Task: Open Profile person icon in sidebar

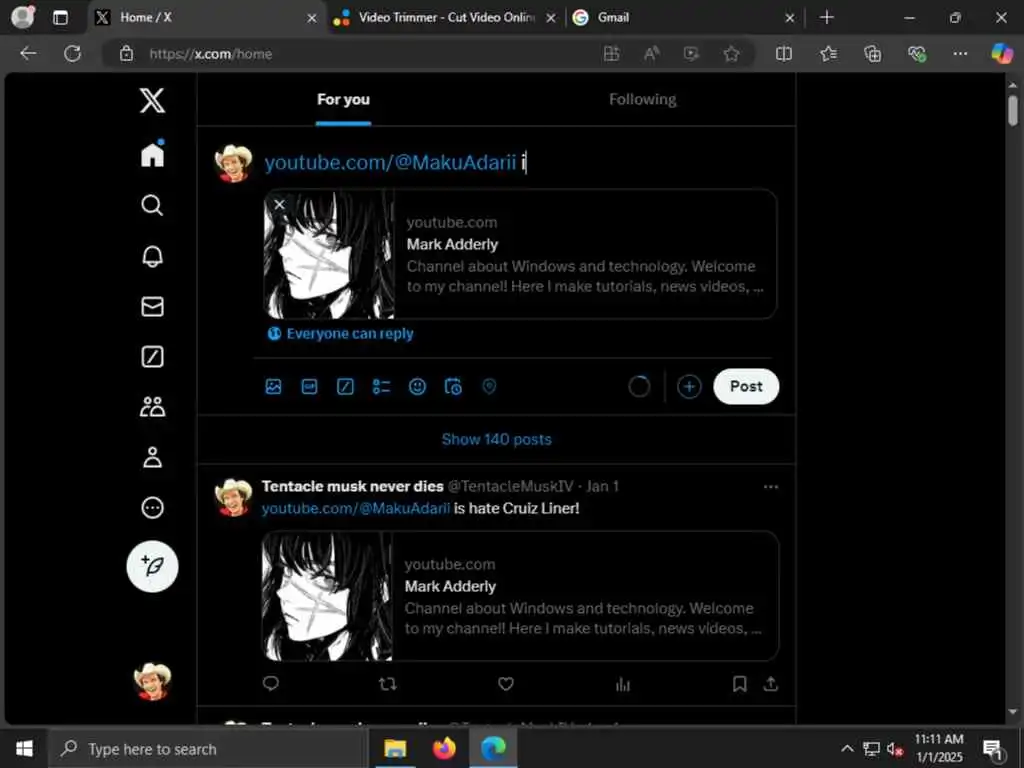Action: [152, 457]
